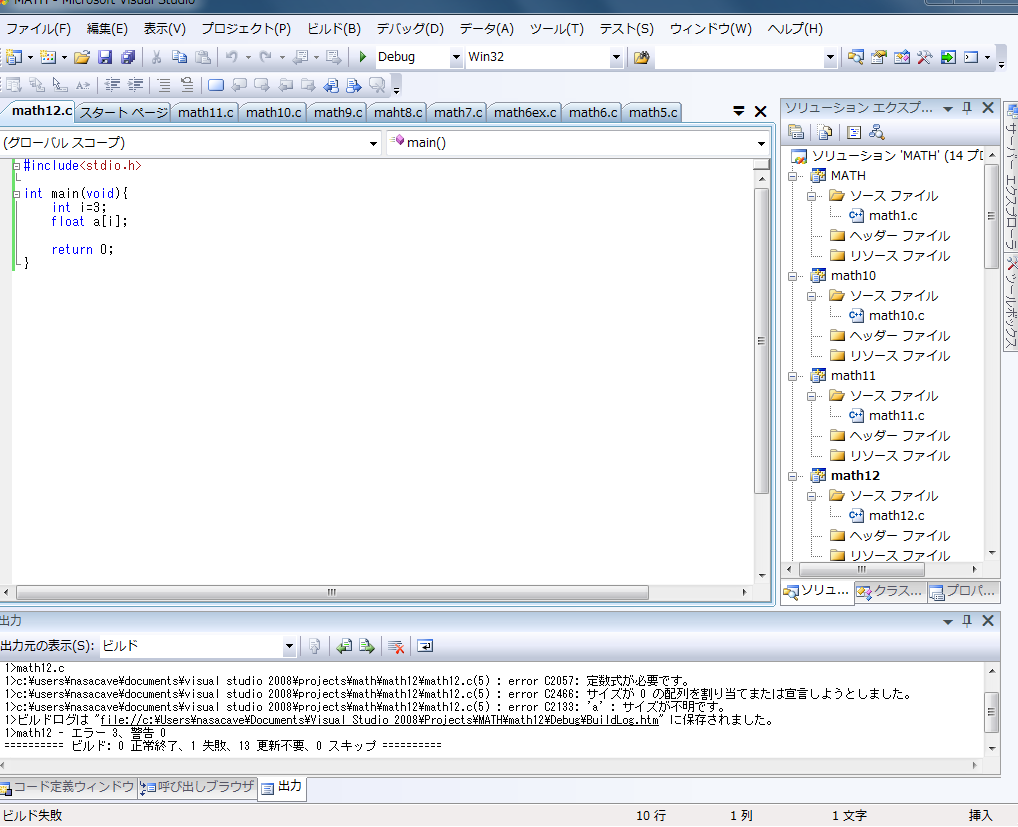This screenshot has height=827, width=1018.
Task: Click the Increase Indent icon
Action: tap(136, 85)
